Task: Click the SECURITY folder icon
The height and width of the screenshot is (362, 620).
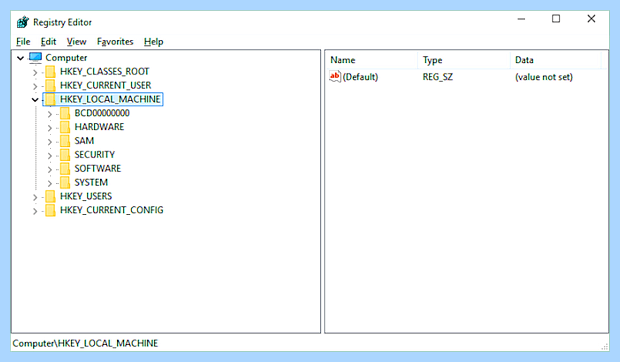Action: click(65, 155)
